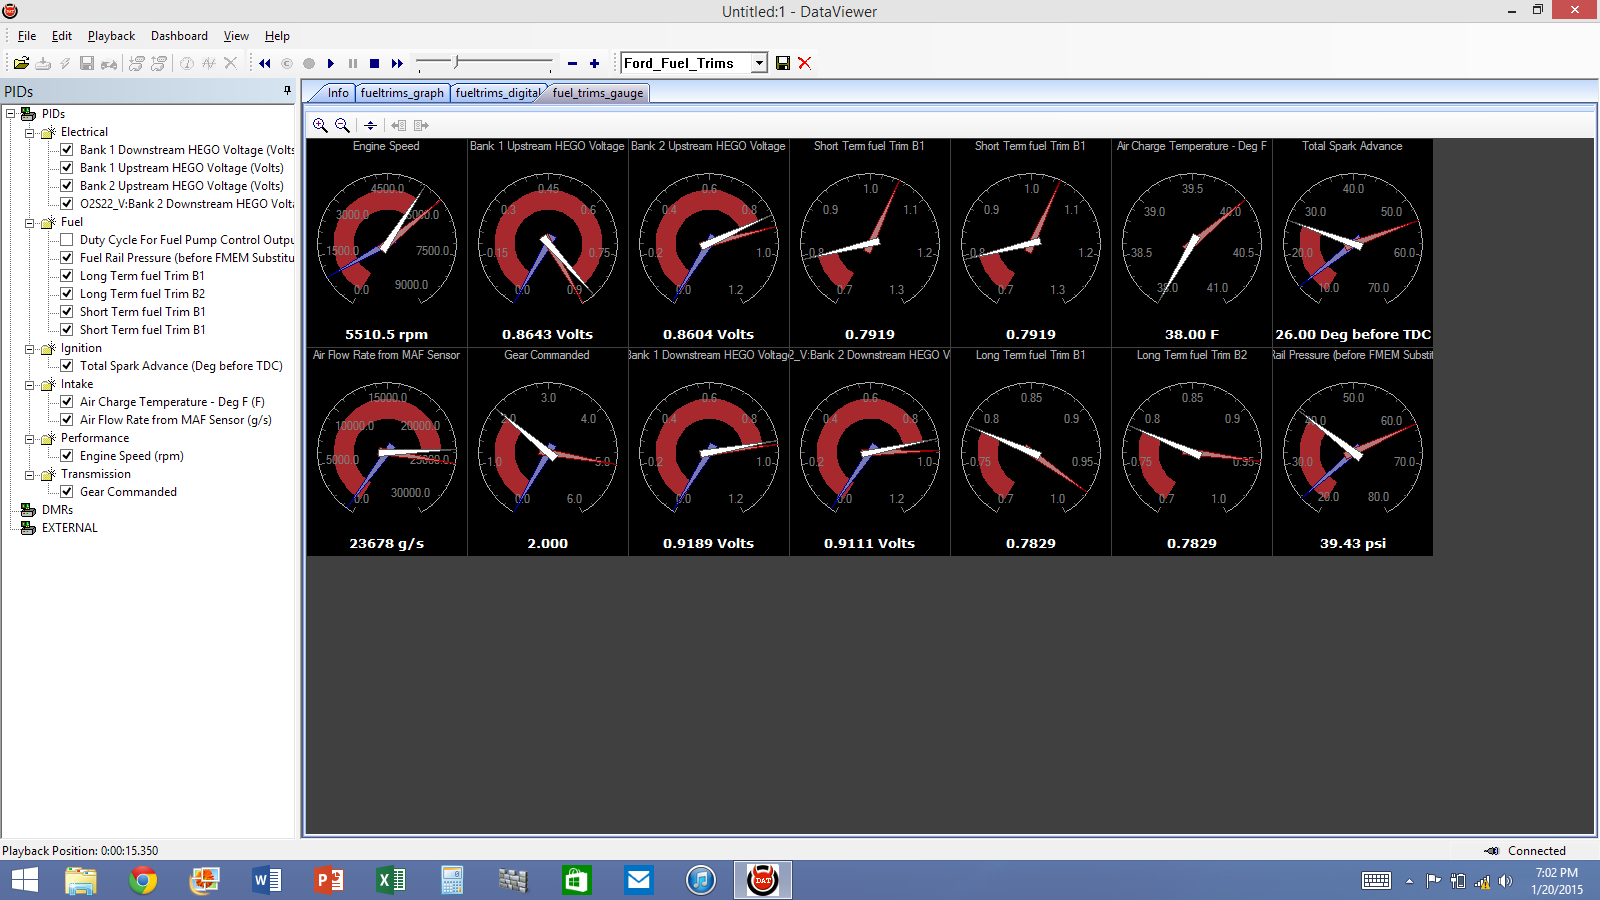Click the open file folder icon
This screenshot has width=1600, height=900.
pyautogui.click(x=21, y=63)
